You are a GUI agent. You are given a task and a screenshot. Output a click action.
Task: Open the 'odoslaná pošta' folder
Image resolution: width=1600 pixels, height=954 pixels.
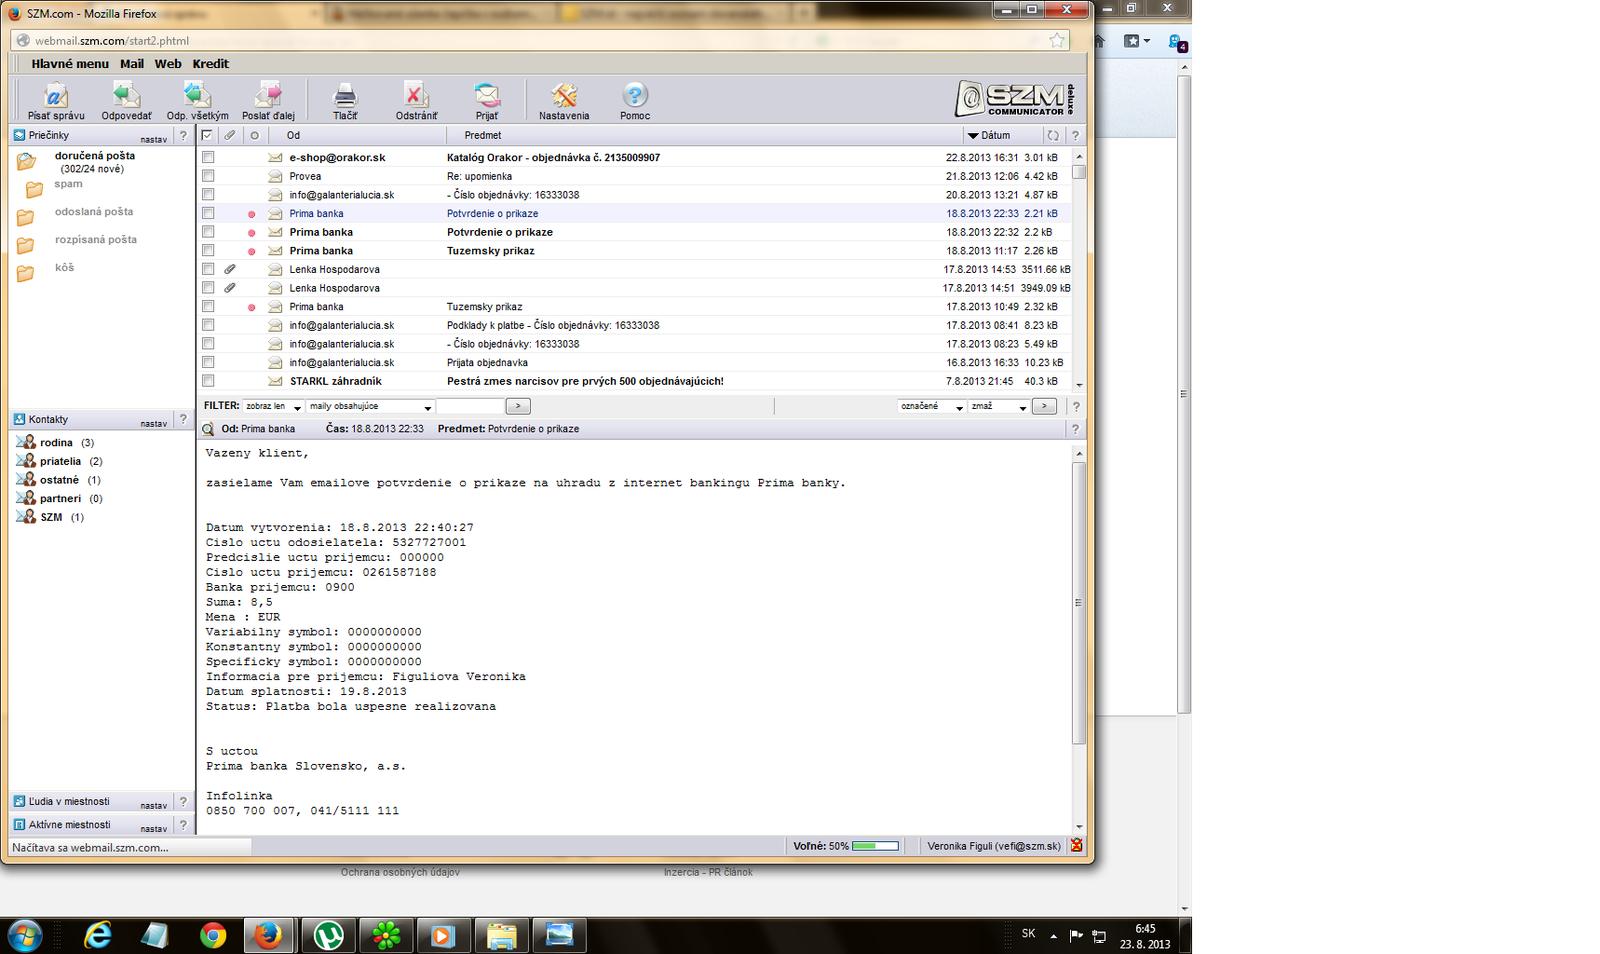(94, 212)
